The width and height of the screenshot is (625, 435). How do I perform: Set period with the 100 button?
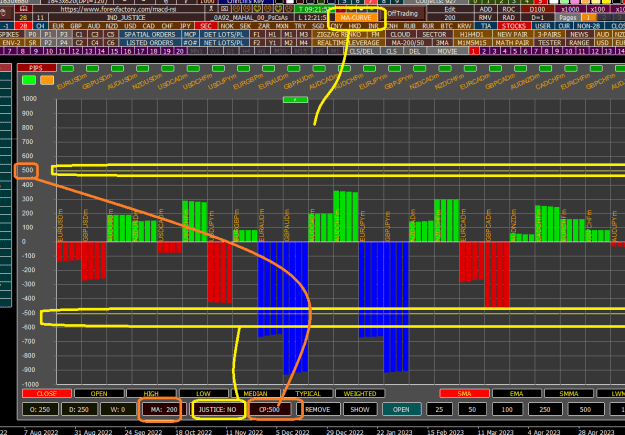coord(507,409)
